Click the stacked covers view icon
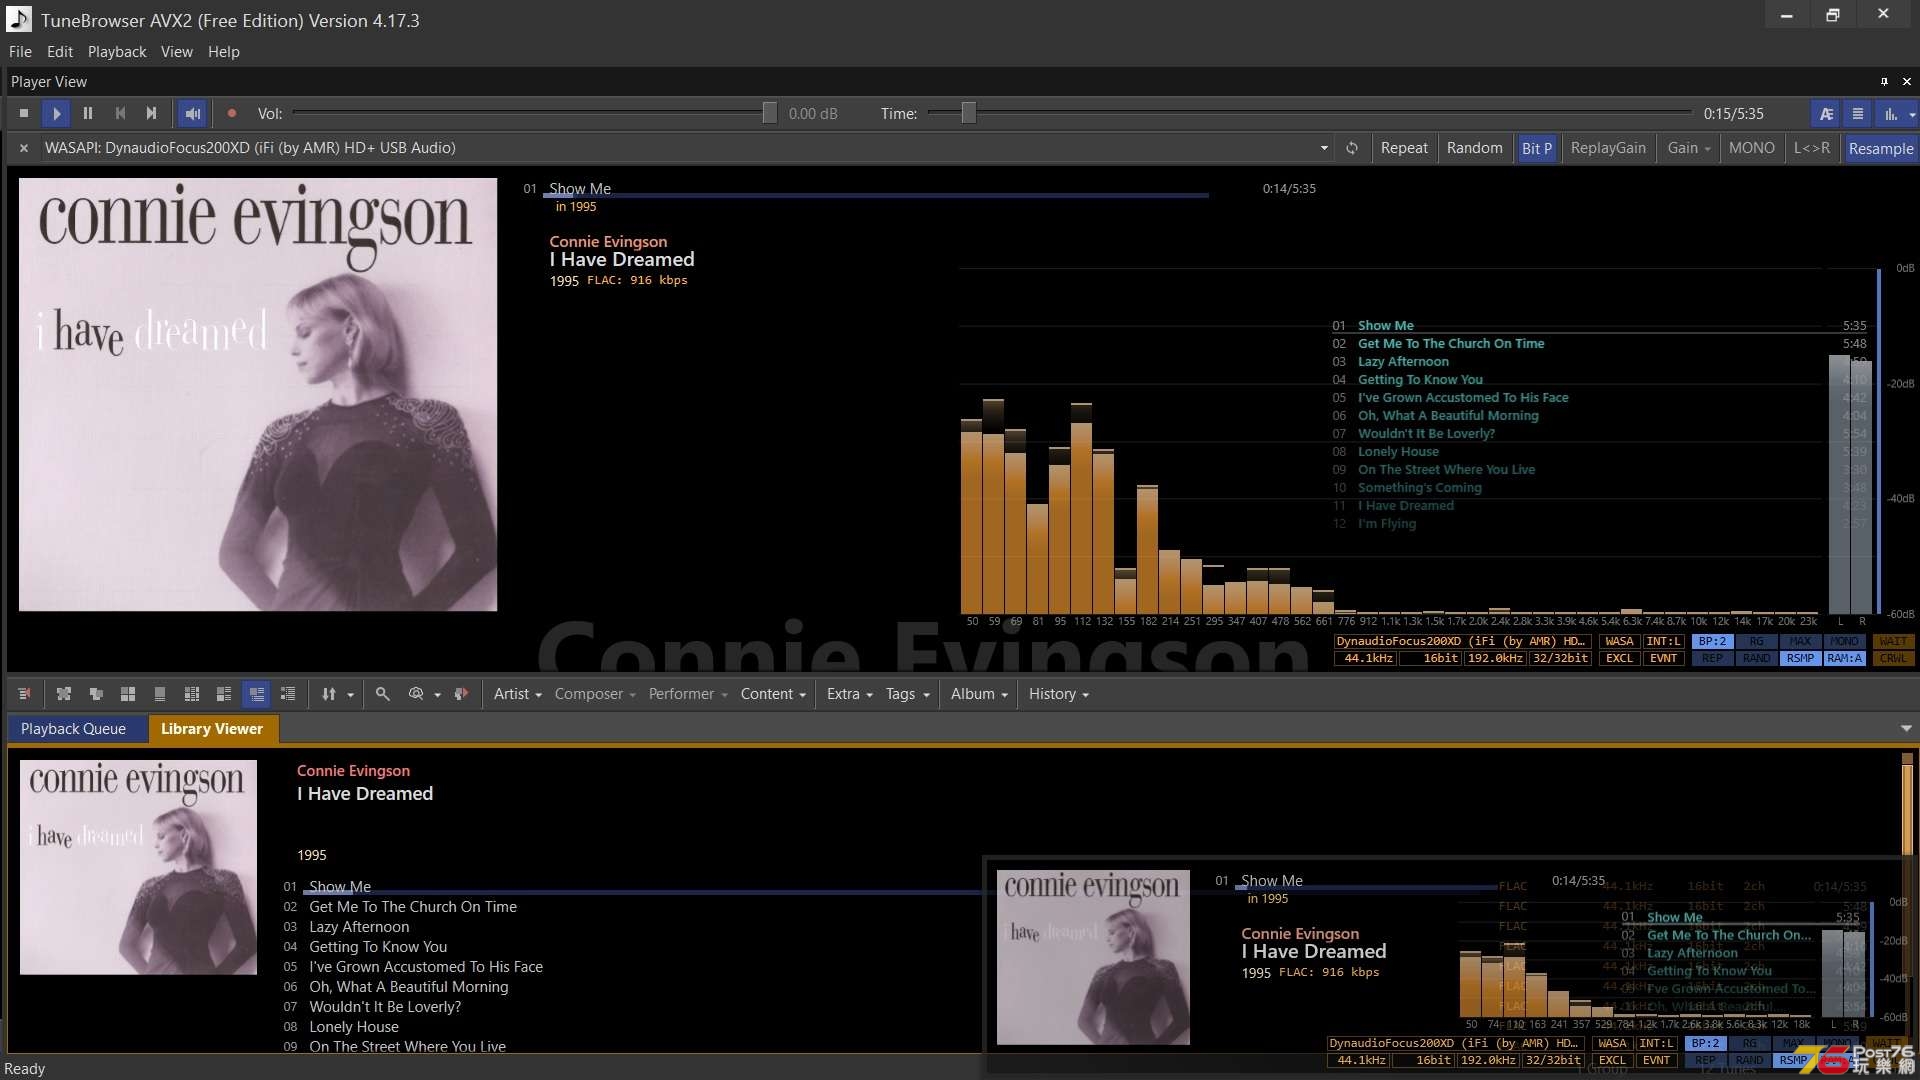Viewport: 1920px width, 1080px height. click(x=96, y=694)
